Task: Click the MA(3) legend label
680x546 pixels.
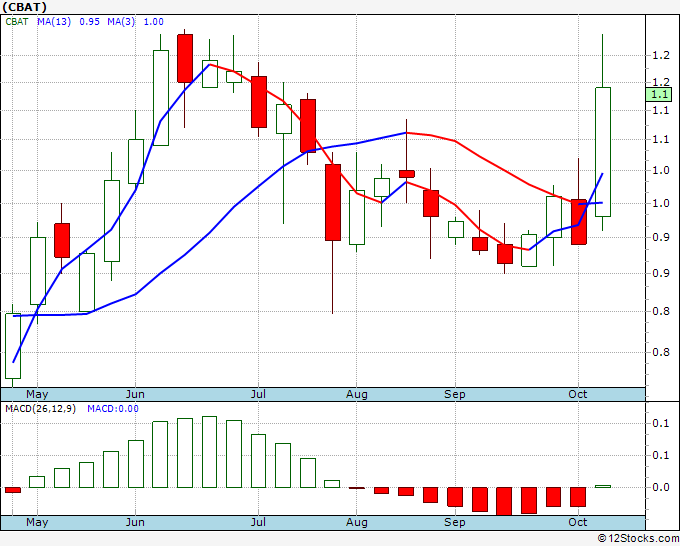Action: (x=121, y=22)
